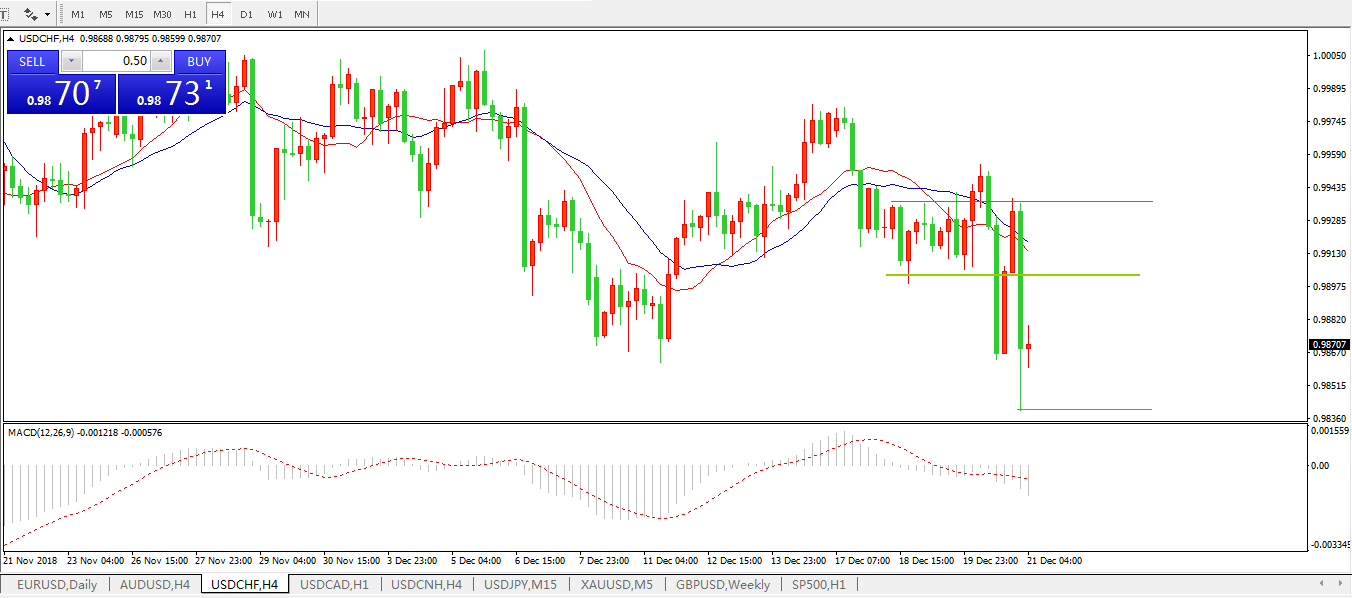Viewport: 1352px width, 598px height.
Task: Open the arrows tool dropdown arrow
Action: coord(48,14)
